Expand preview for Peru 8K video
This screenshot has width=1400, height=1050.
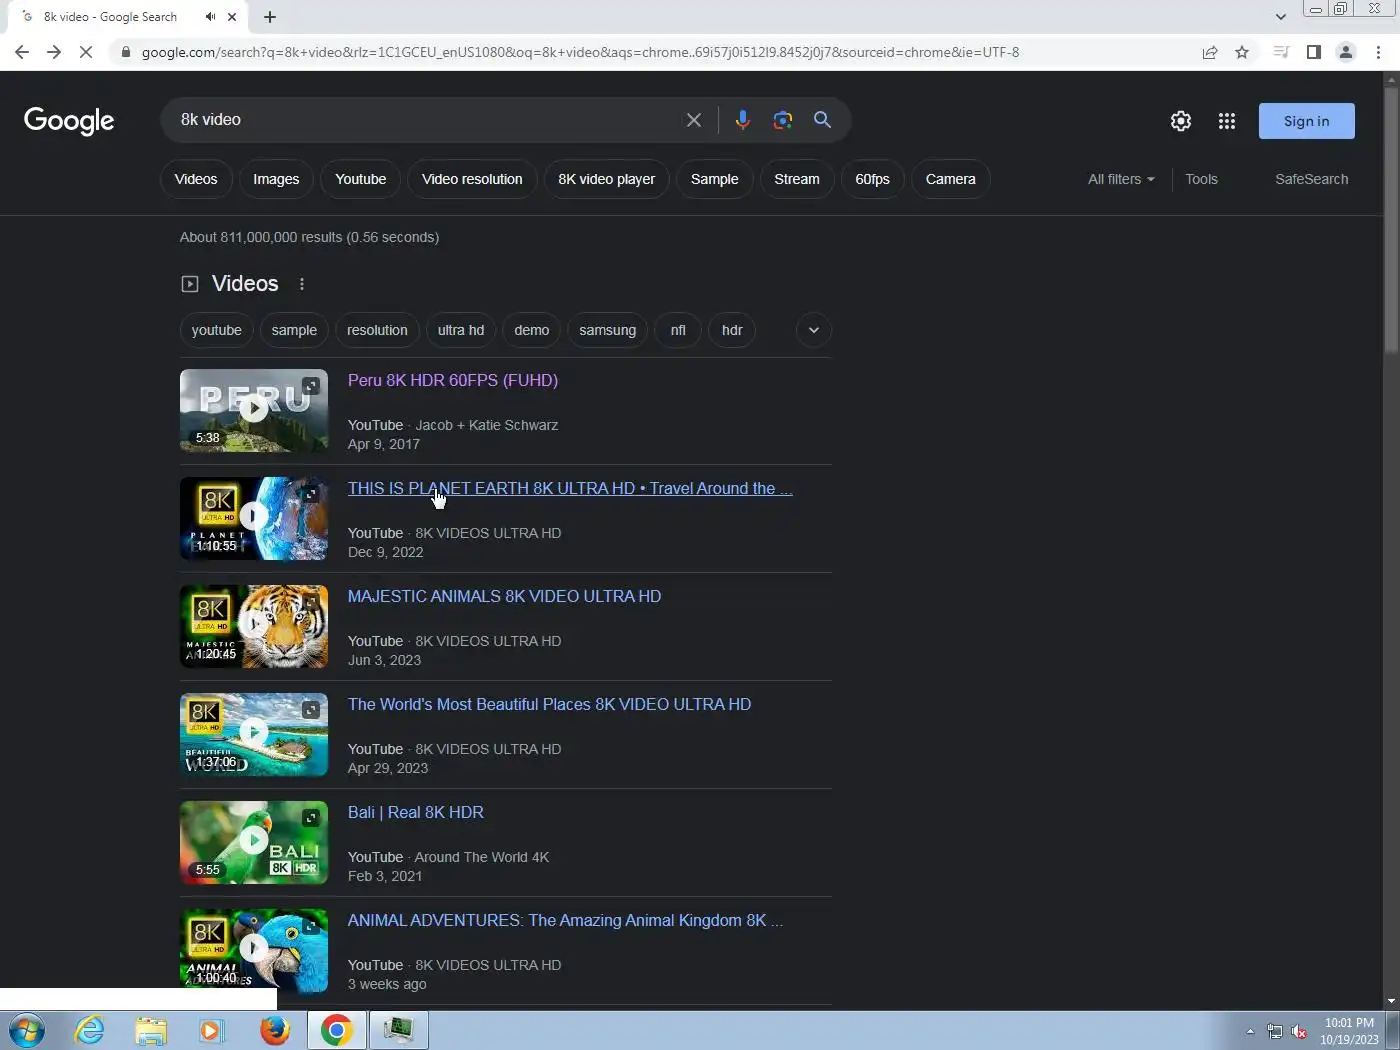311,385
